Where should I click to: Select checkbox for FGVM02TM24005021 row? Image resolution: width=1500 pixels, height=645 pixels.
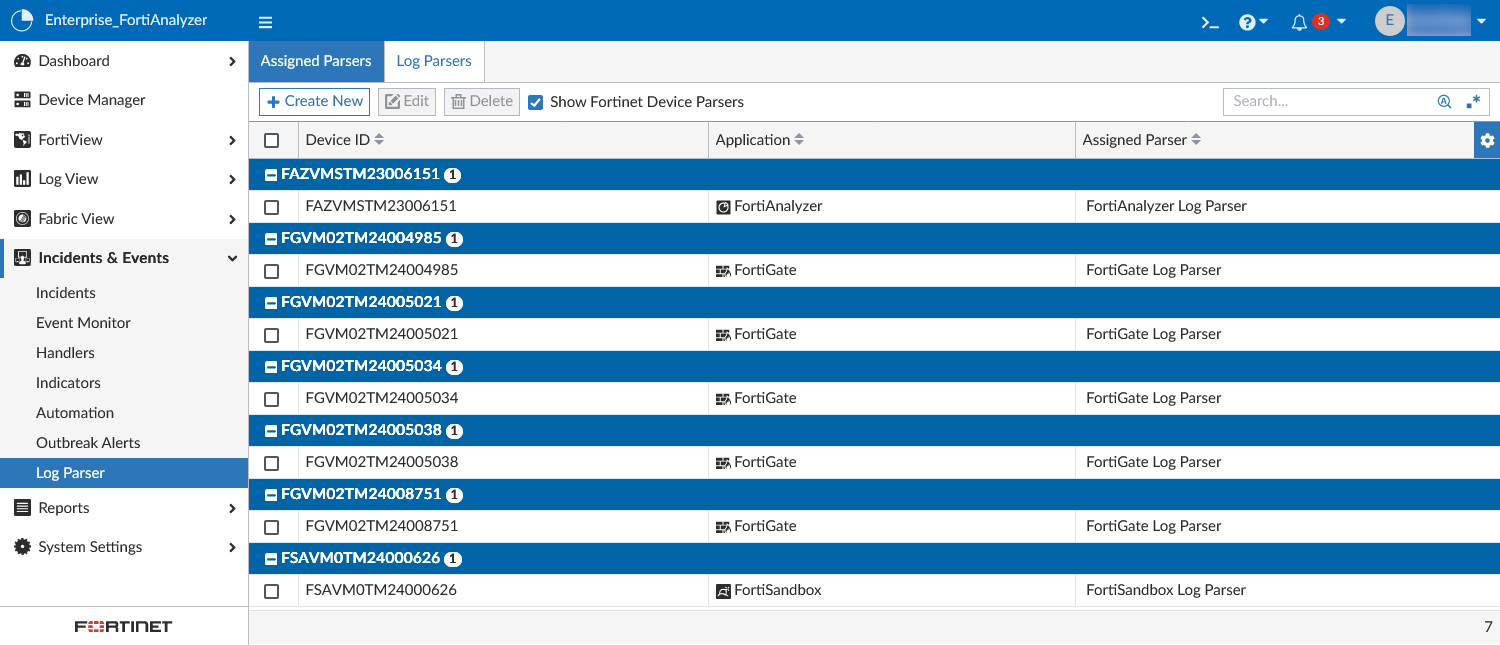(271, 335)
